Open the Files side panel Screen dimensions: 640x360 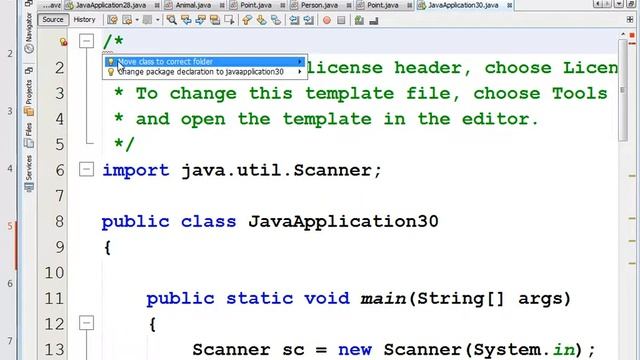29,135
